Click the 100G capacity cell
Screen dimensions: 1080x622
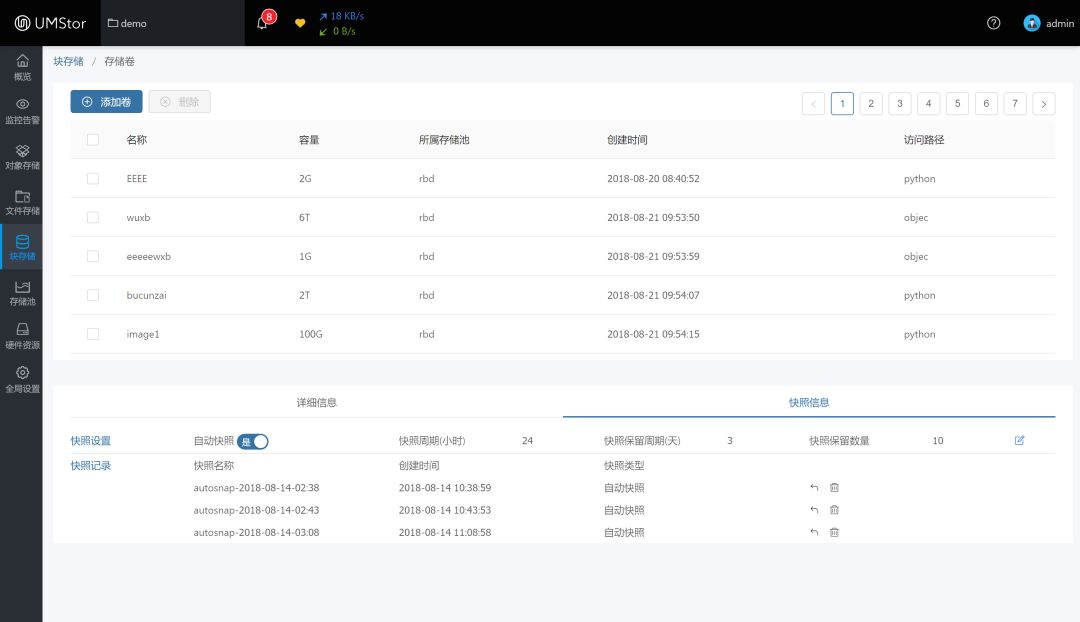pyautogui.click(x=311, y=334)
